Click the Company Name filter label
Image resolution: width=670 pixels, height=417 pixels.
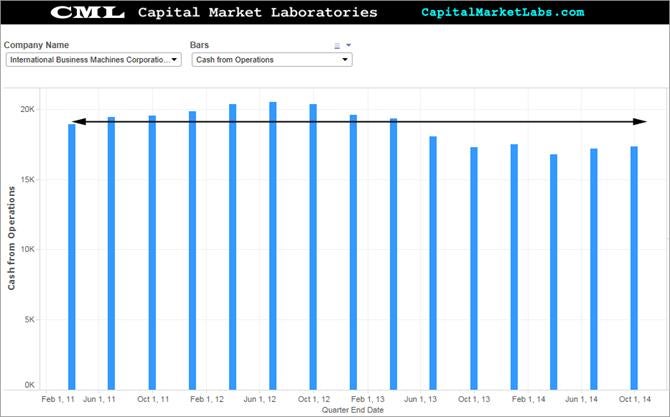[x=36, y=45]
